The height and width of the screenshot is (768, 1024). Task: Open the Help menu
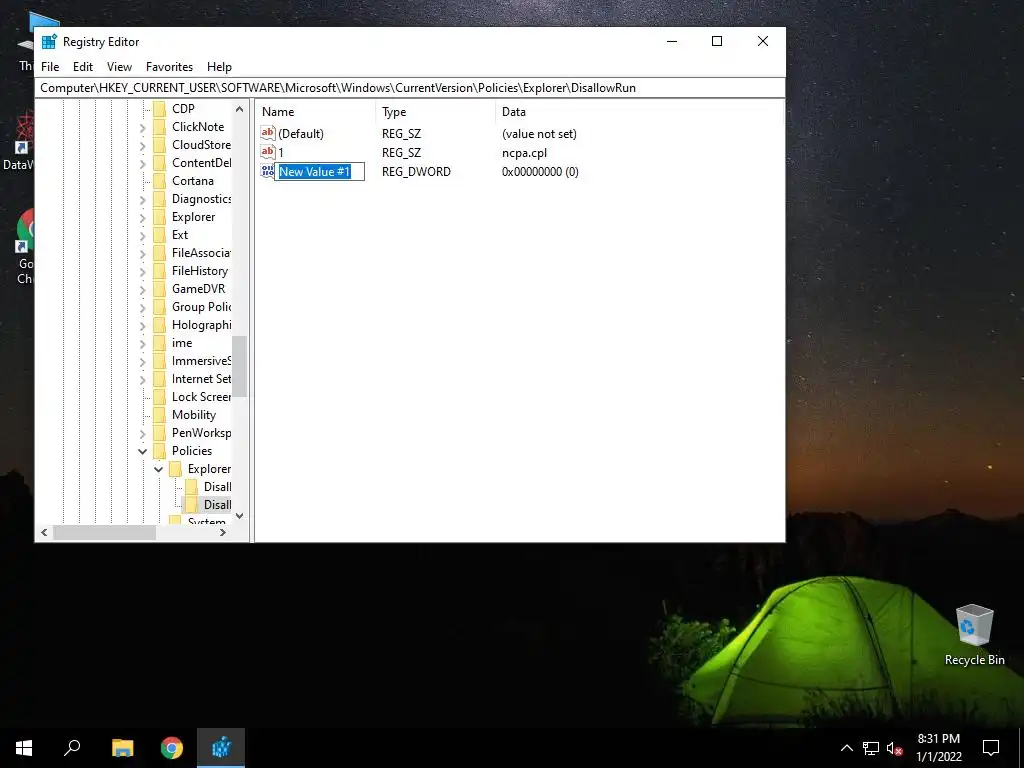coord(219,67)
